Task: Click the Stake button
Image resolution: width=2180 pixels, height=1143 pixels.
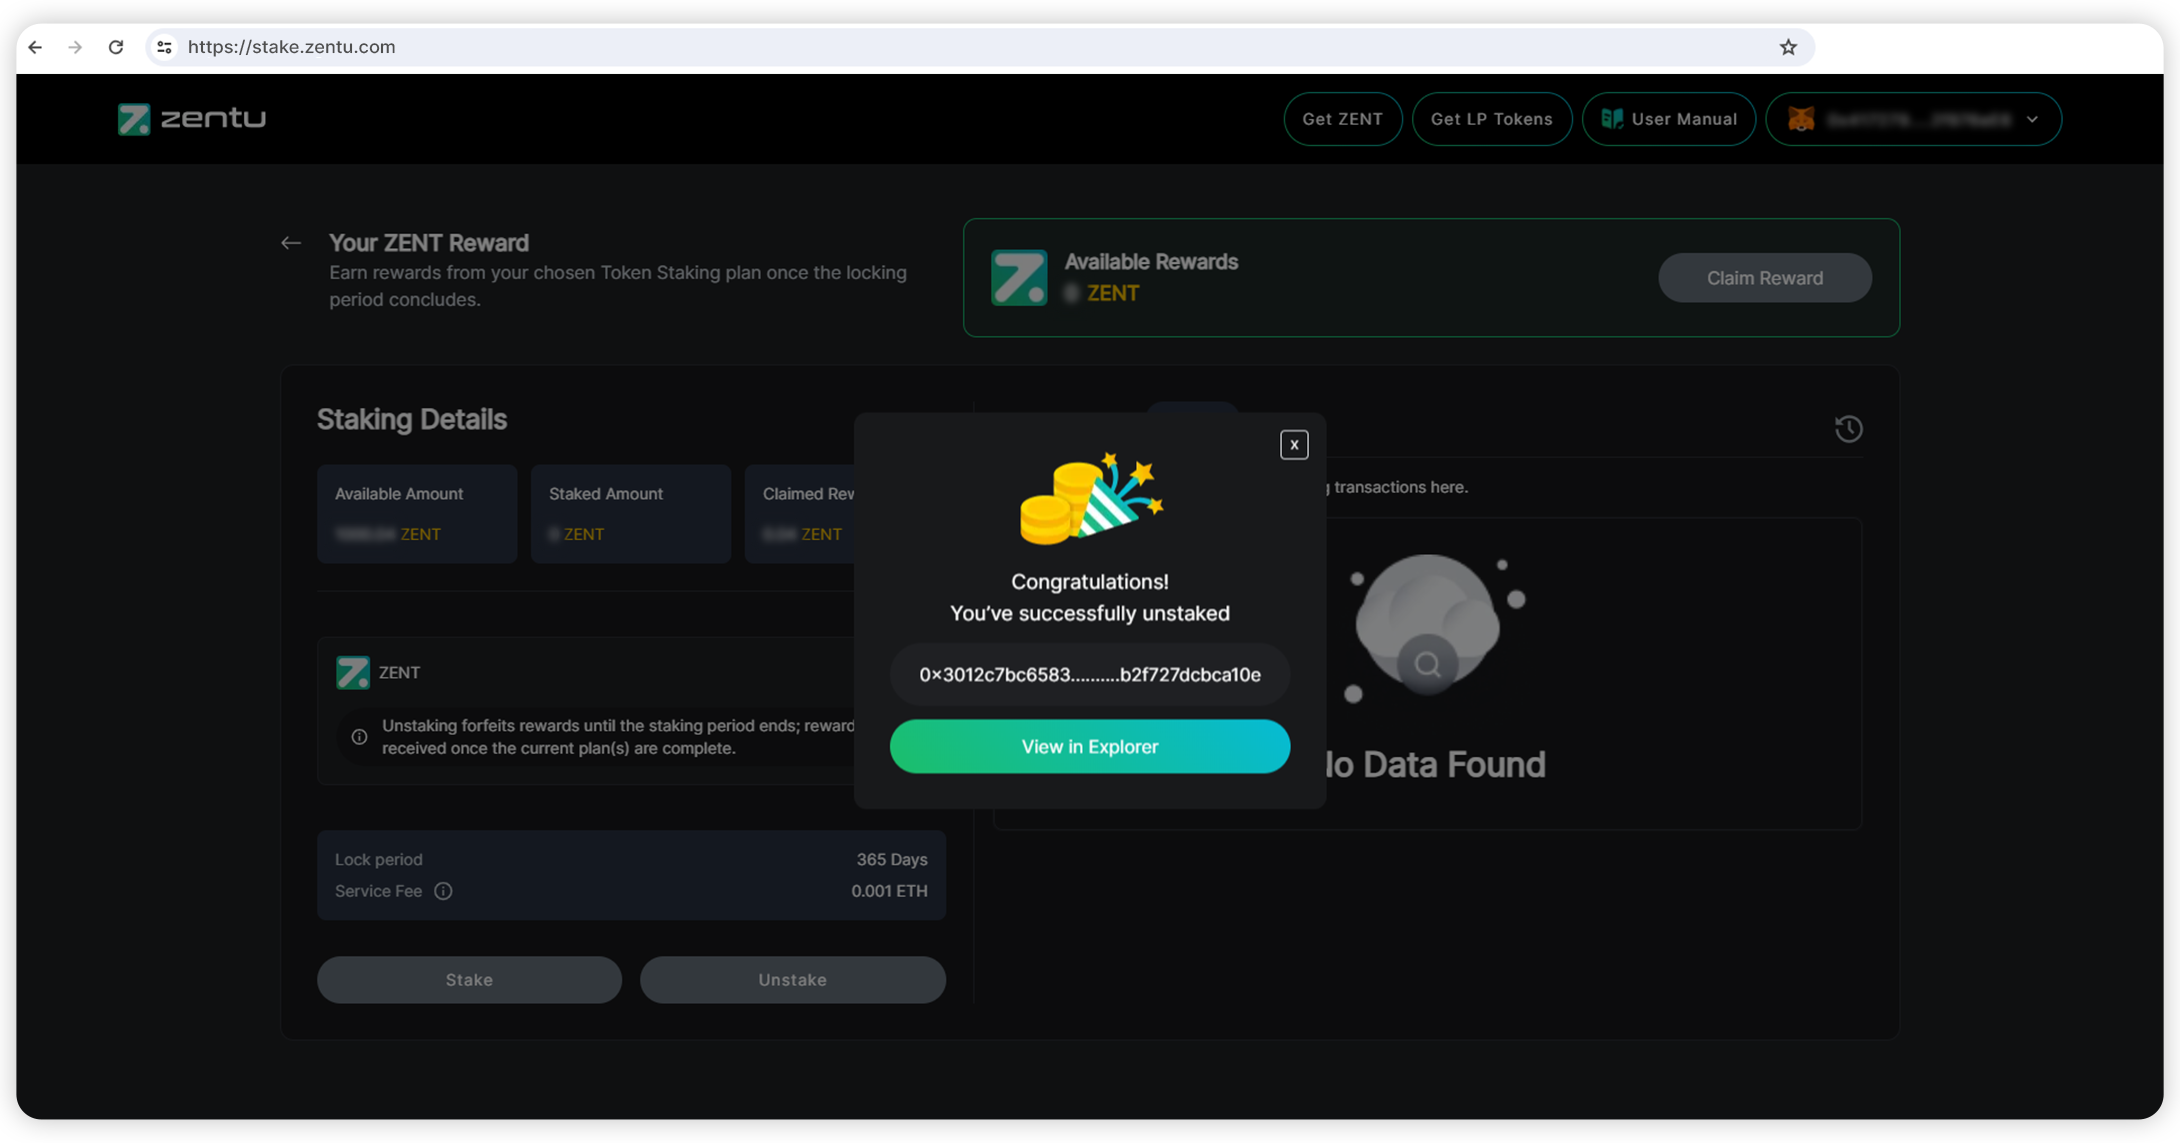Action: 469,980
